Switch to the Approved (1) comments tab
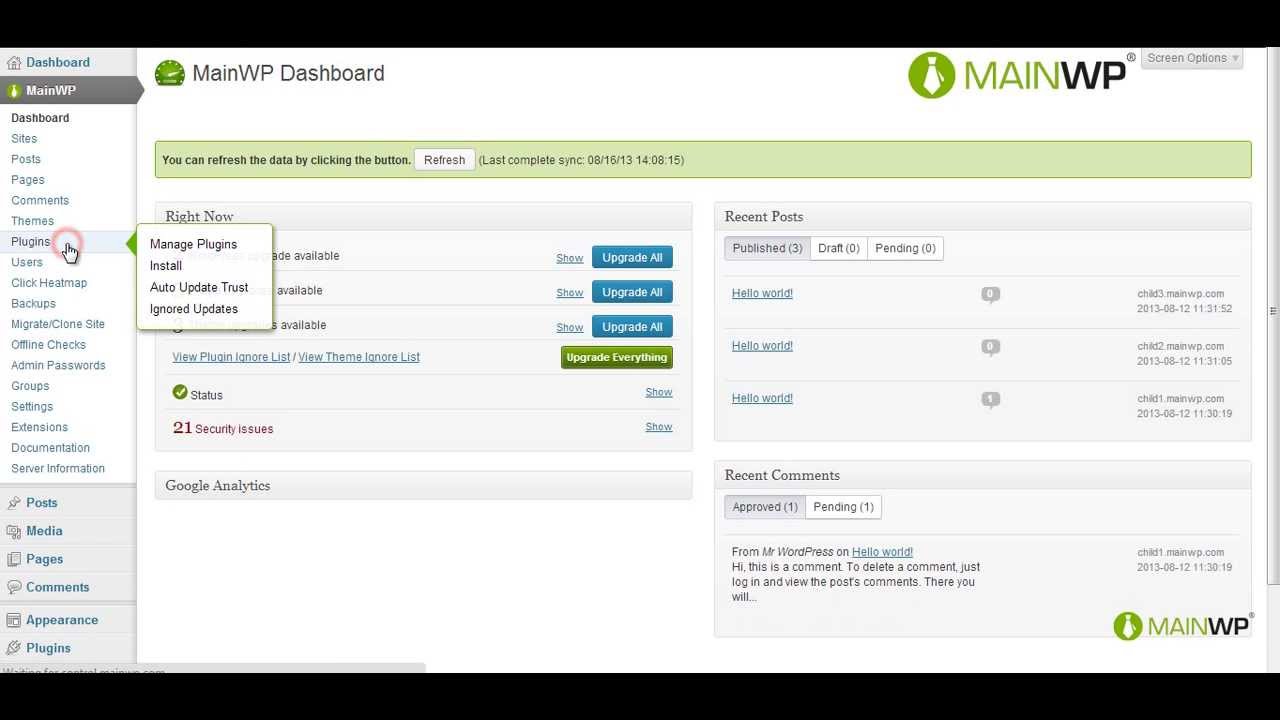 pyautogui.click(x=765, y=507)
